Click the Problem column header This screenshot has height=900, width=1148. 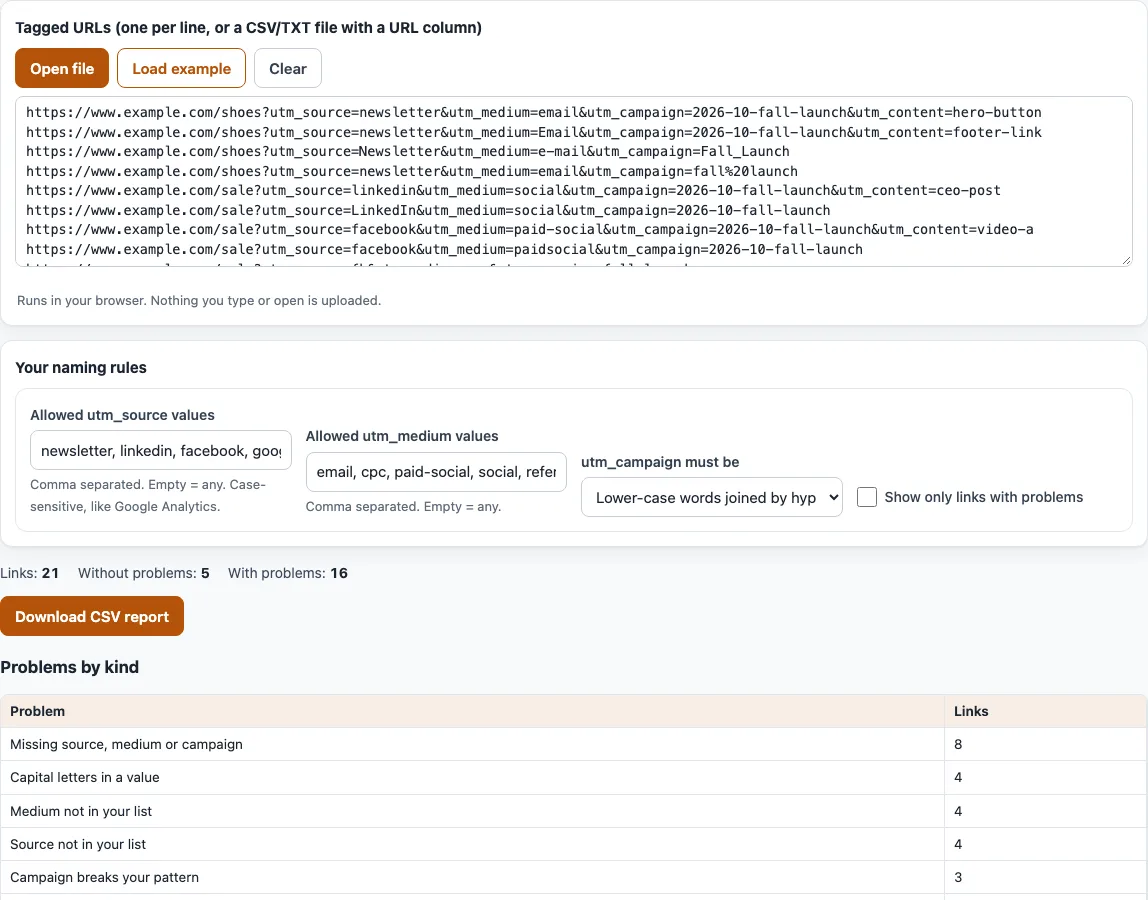[x=472, y=711]
